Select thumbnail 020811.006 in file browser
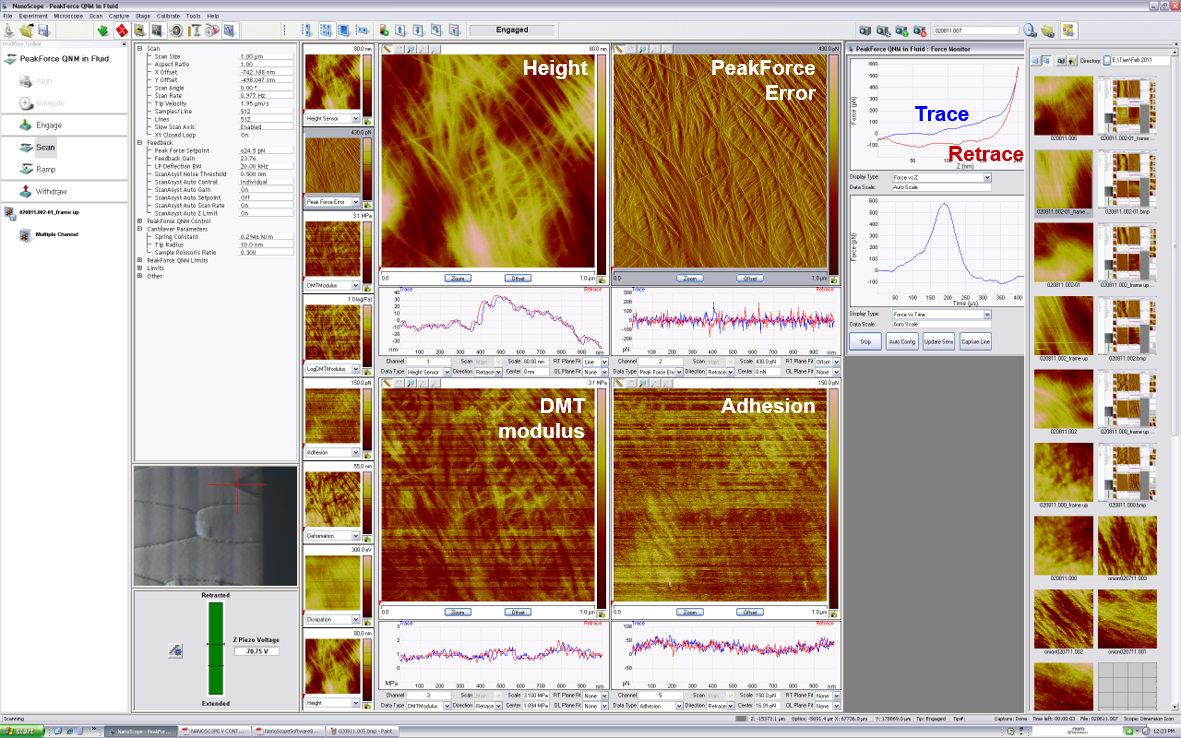 coord(1063,106)
